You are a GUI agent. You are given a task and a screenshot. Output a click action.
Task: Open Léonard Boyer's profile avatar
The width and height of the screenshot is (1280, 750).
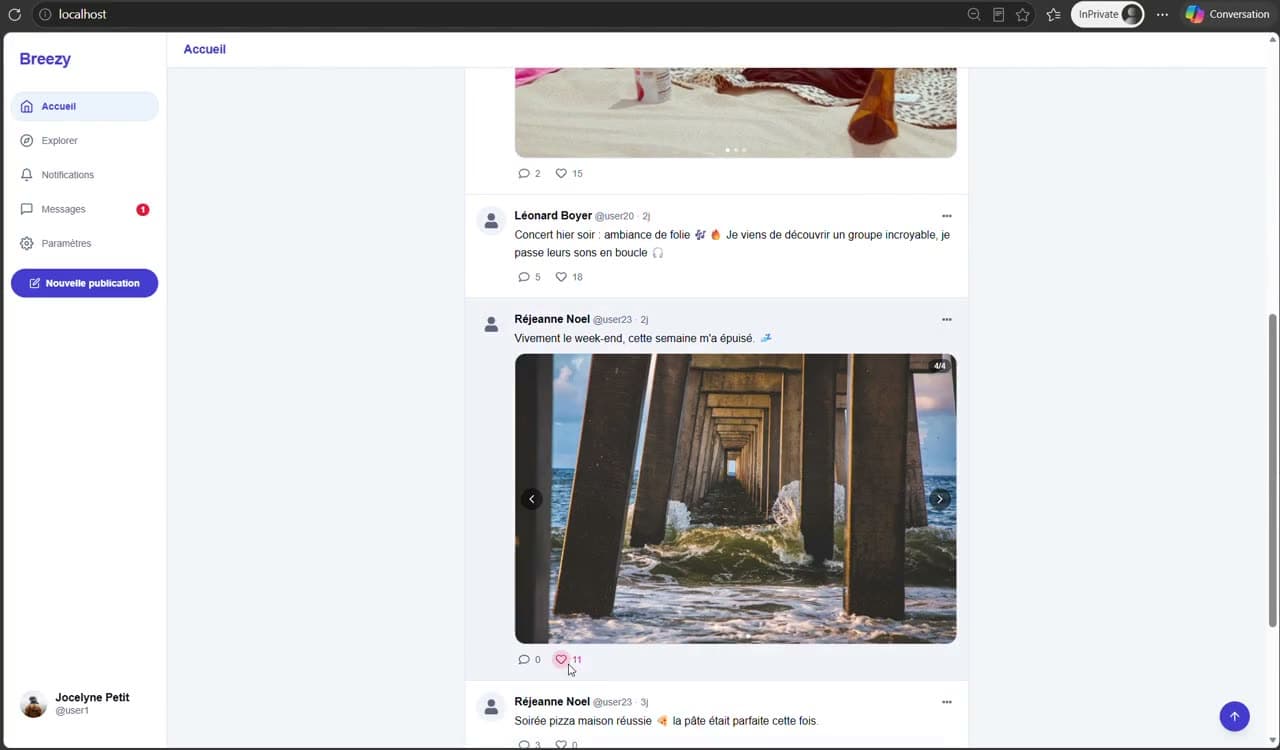491,221
